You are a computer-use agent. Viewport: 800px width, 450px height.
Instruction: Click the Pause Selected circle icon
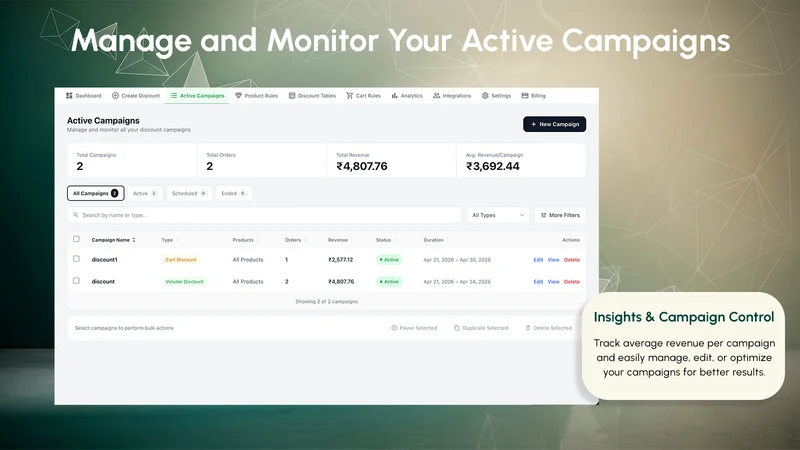pos(394,328)
